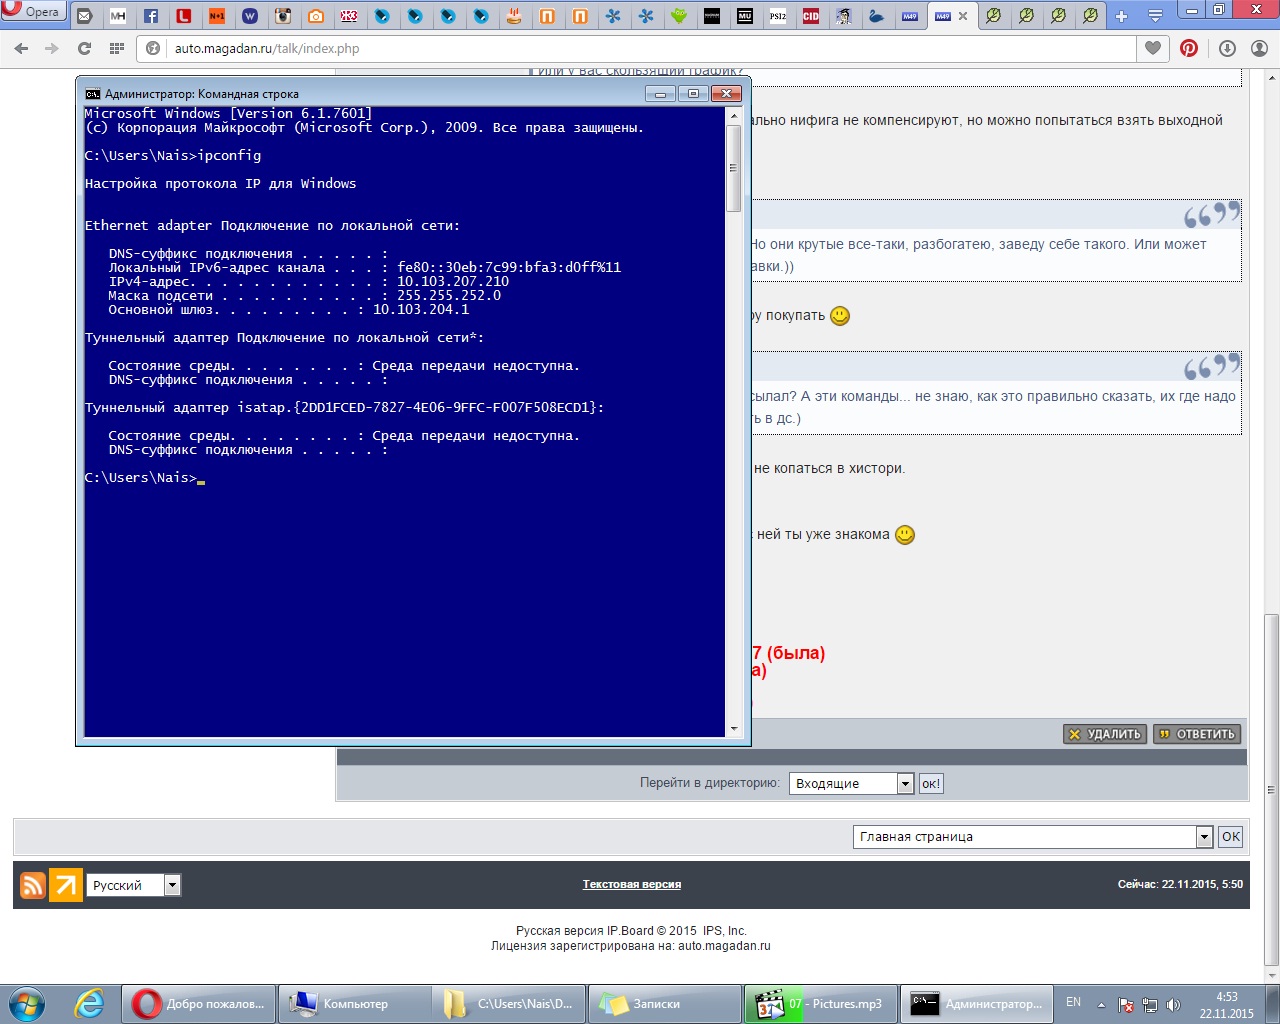Click the Текстовая версия link
Image resolution: width=1280 pixels, height=1024 pixels.
(631, 884)
